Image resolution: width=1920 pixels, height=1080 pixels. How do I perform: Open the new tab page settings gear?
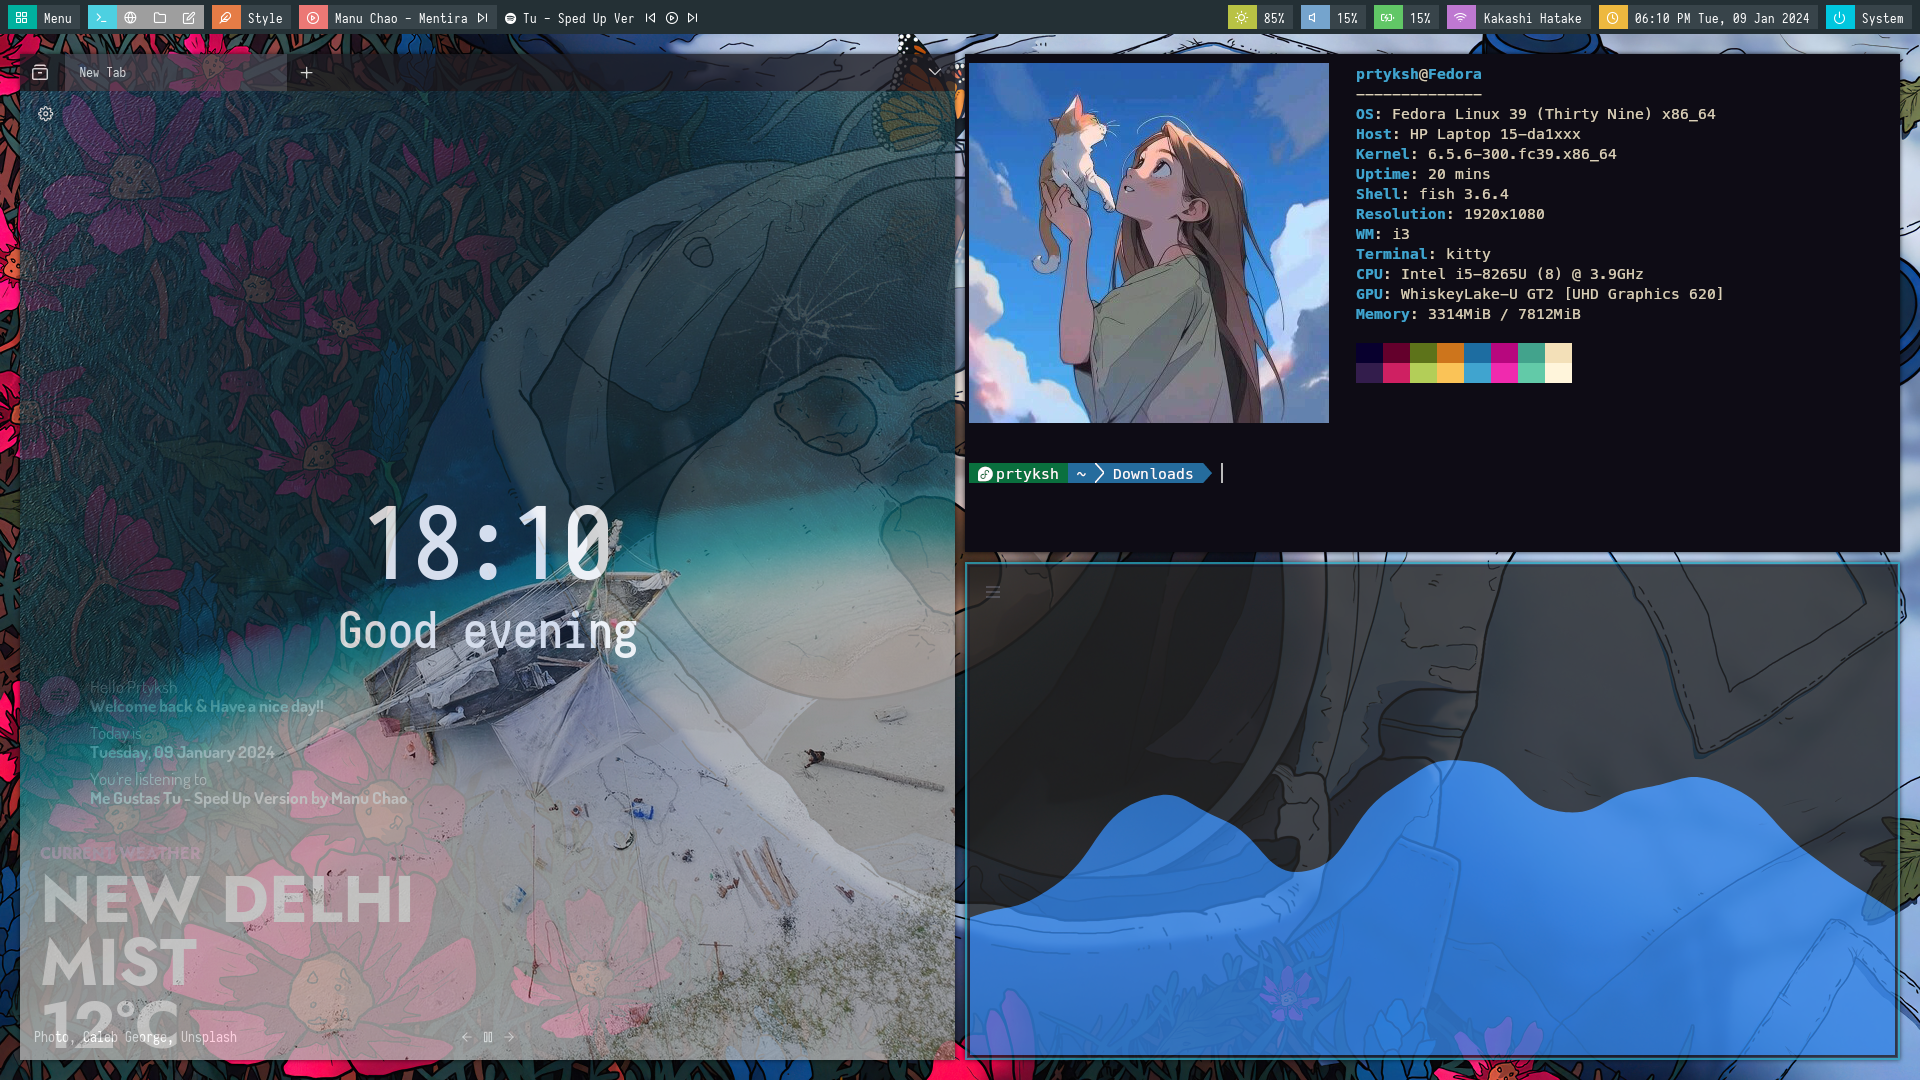pos(46,114)
